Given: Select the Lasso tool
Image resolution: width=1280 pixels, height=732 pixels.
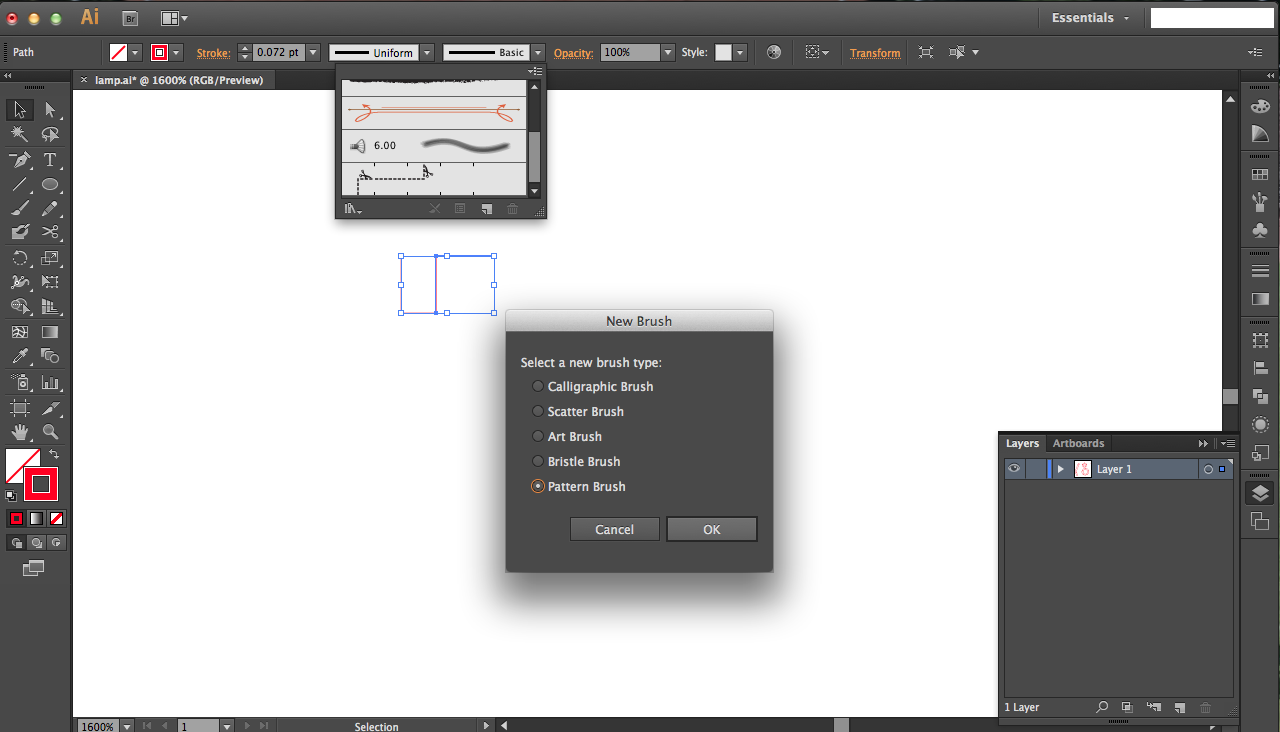Looking at the screenshot, I should tap(50, 134).
